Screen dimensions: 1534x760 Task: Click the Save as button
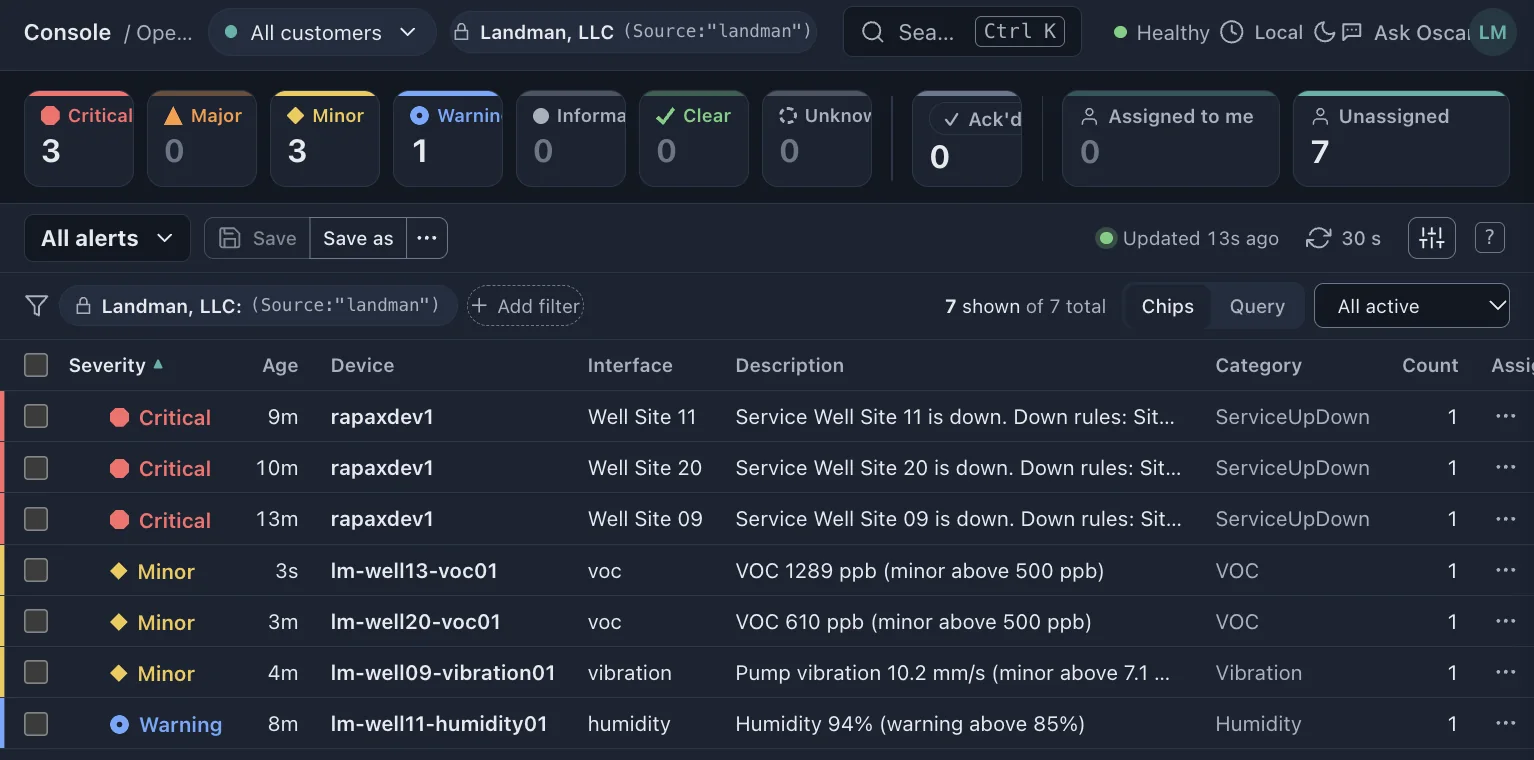coord(358,238)
